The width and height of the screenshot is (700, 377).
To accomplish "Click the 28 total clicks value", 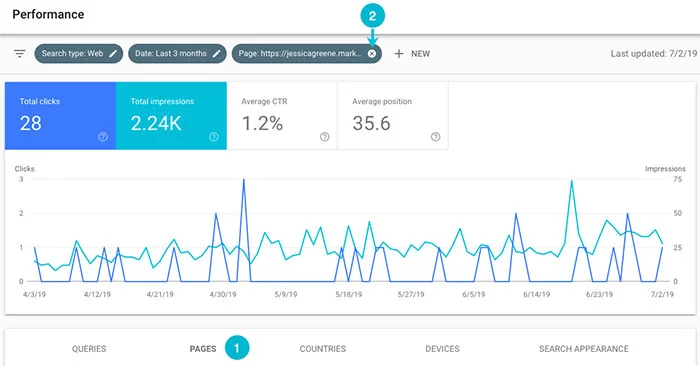I will click(30, 123).
